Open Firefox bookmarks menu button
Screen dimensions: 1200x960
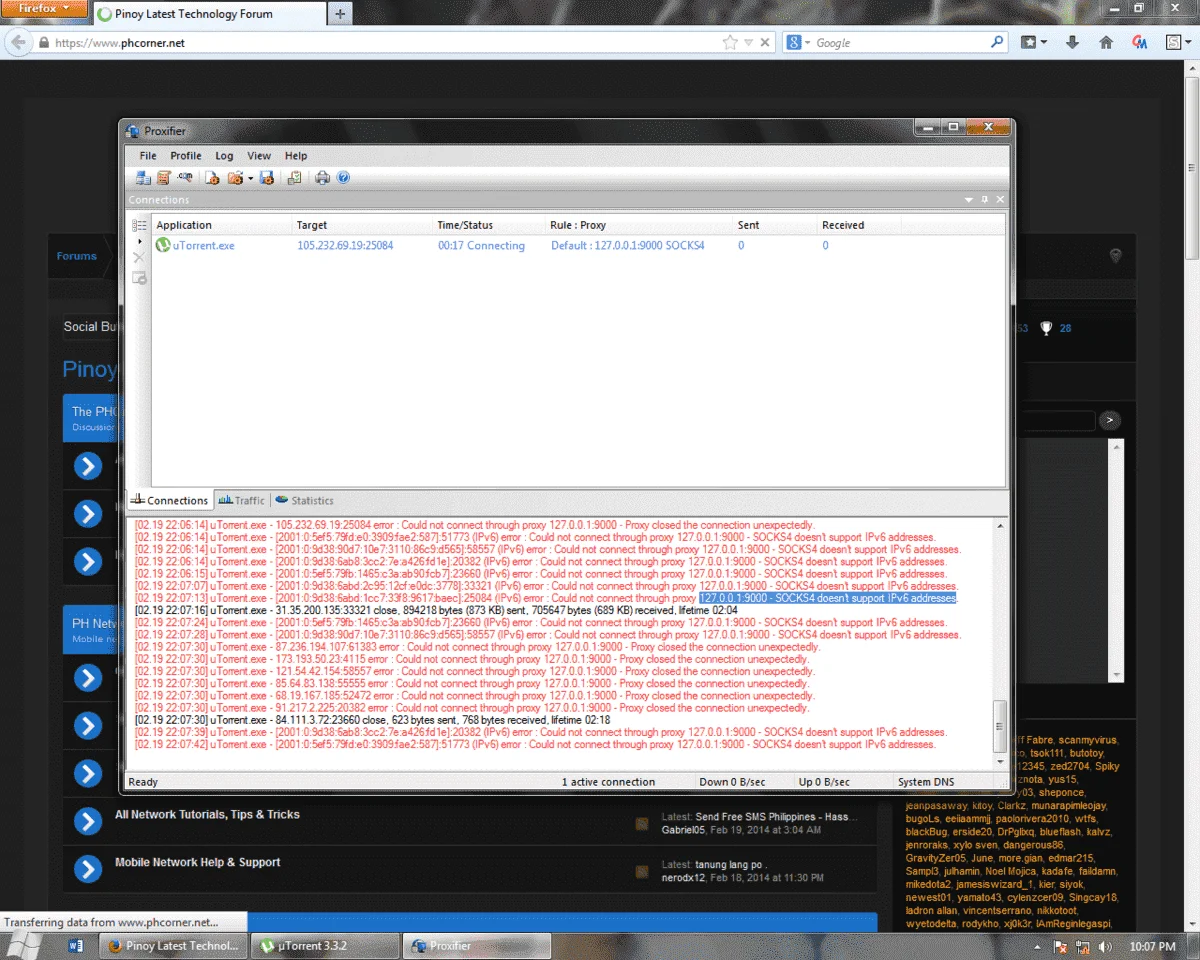[x=1033, y=43]
